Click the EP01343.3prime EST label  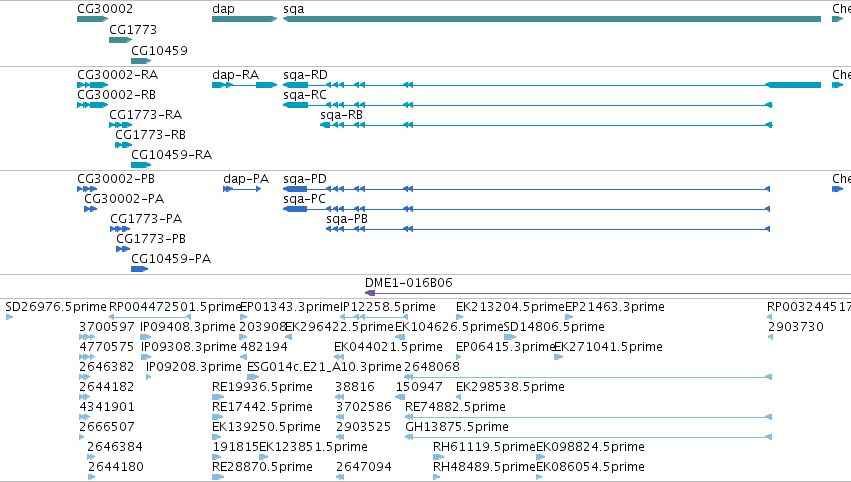point(290,307)
